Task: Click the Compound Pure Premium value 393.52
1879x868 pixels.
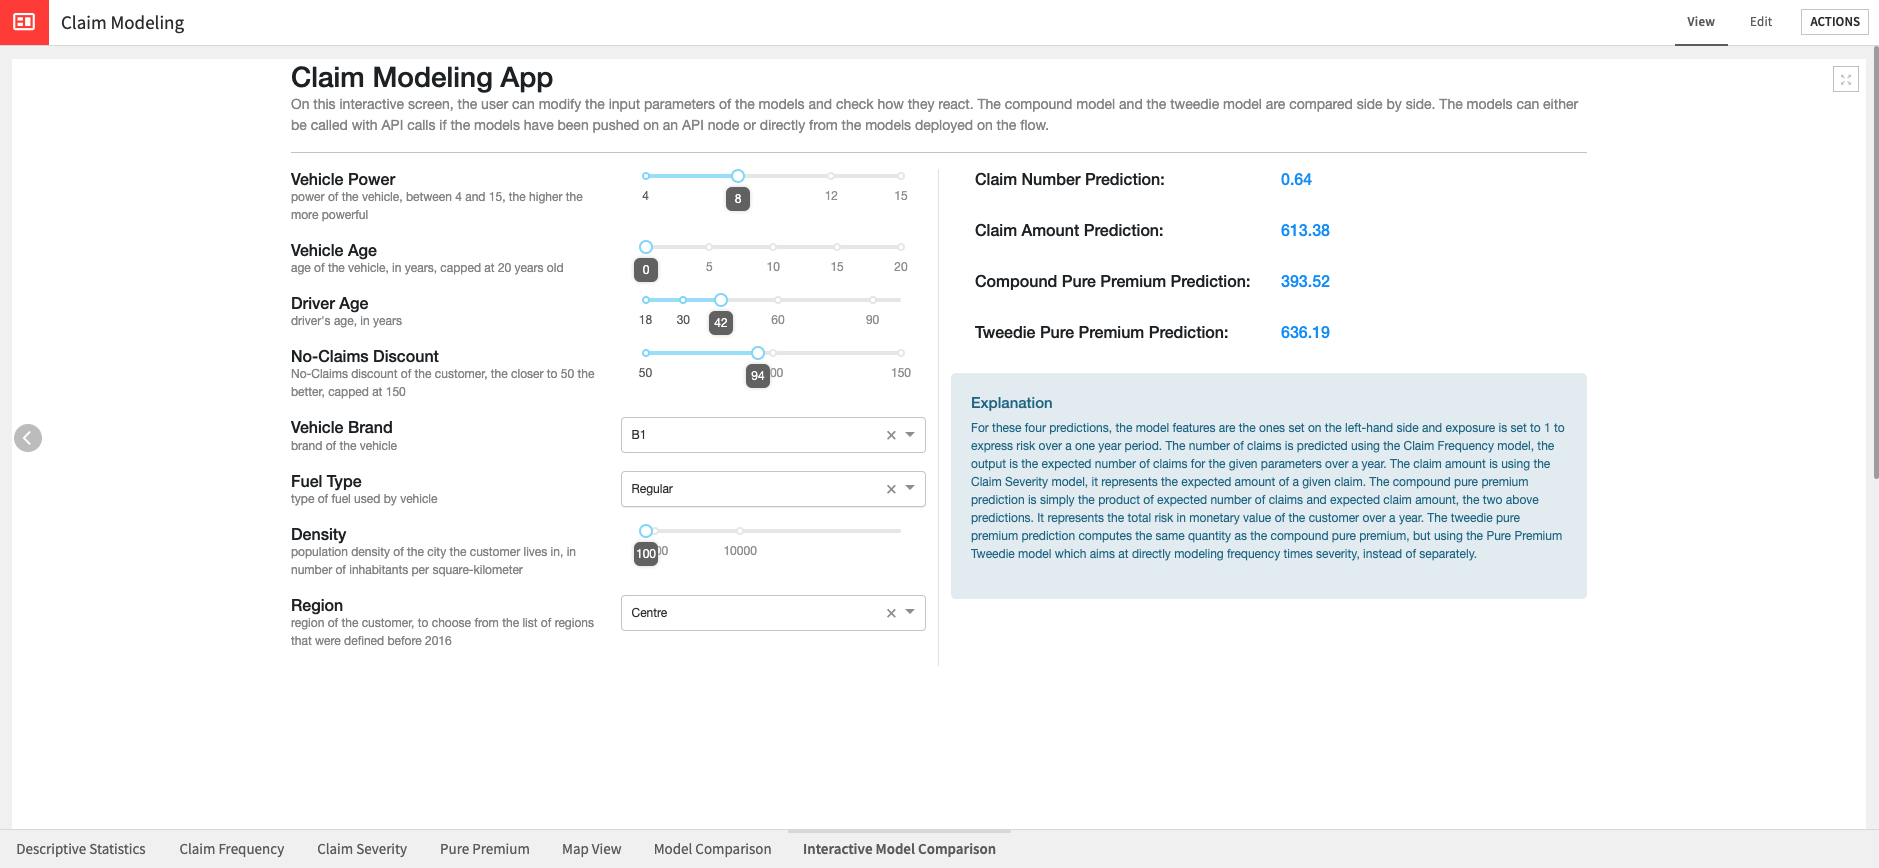Action: pos(1305,282)
